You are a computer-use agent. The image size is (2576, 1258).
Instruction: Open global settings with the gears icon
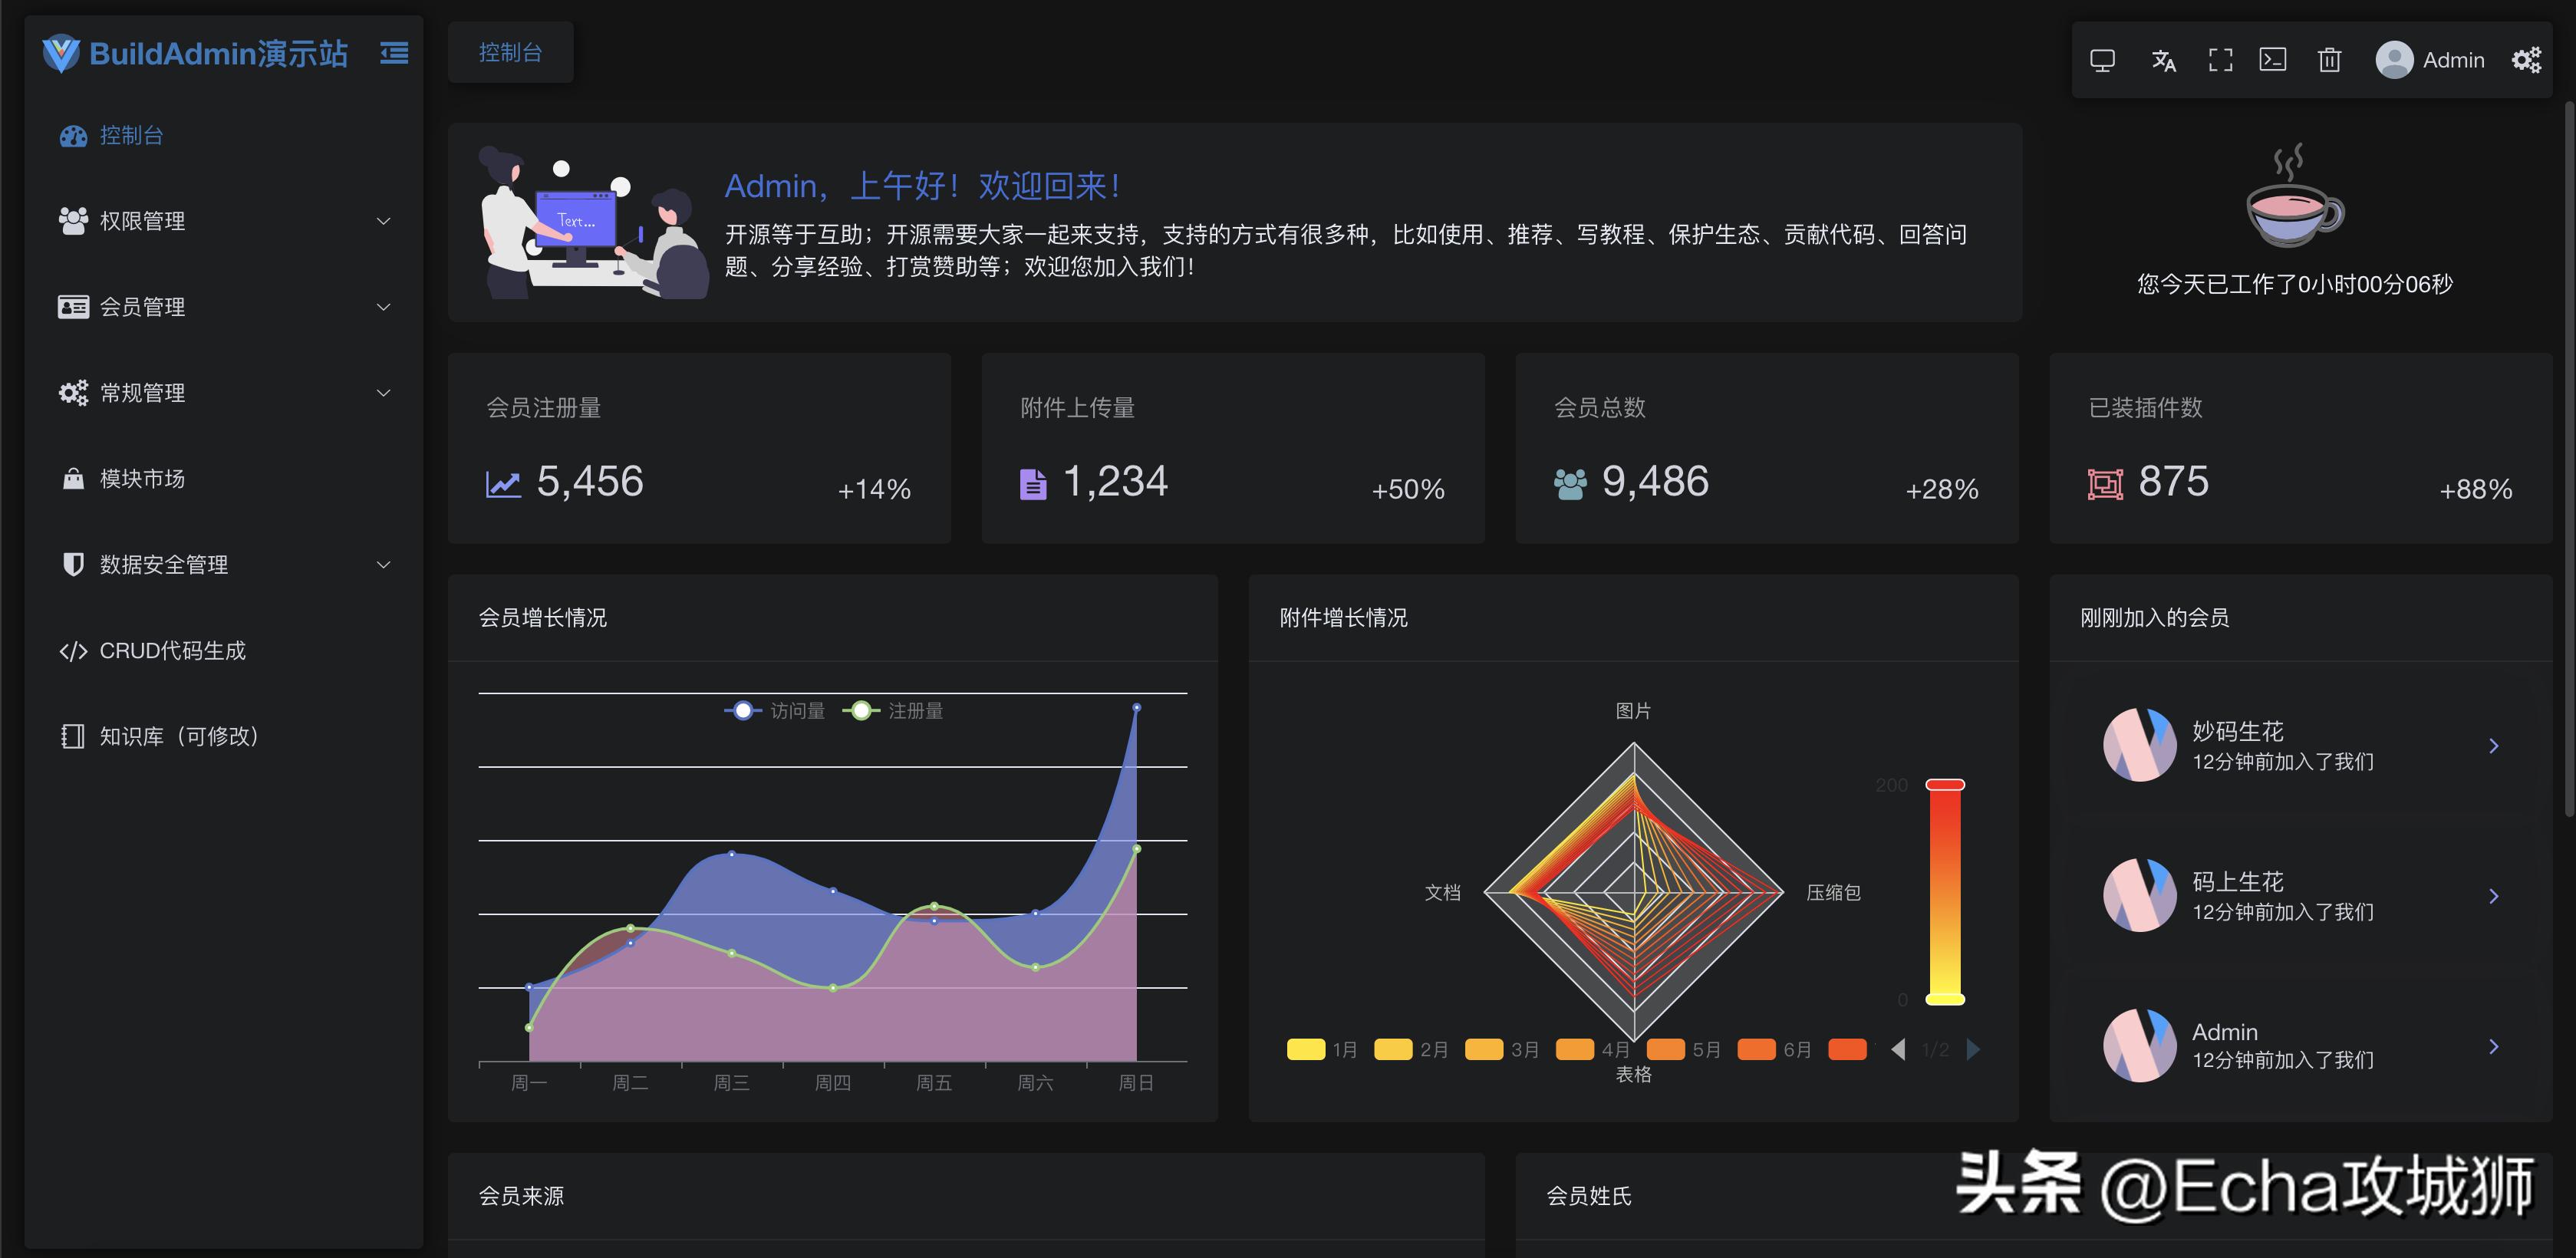point(2527,60)
